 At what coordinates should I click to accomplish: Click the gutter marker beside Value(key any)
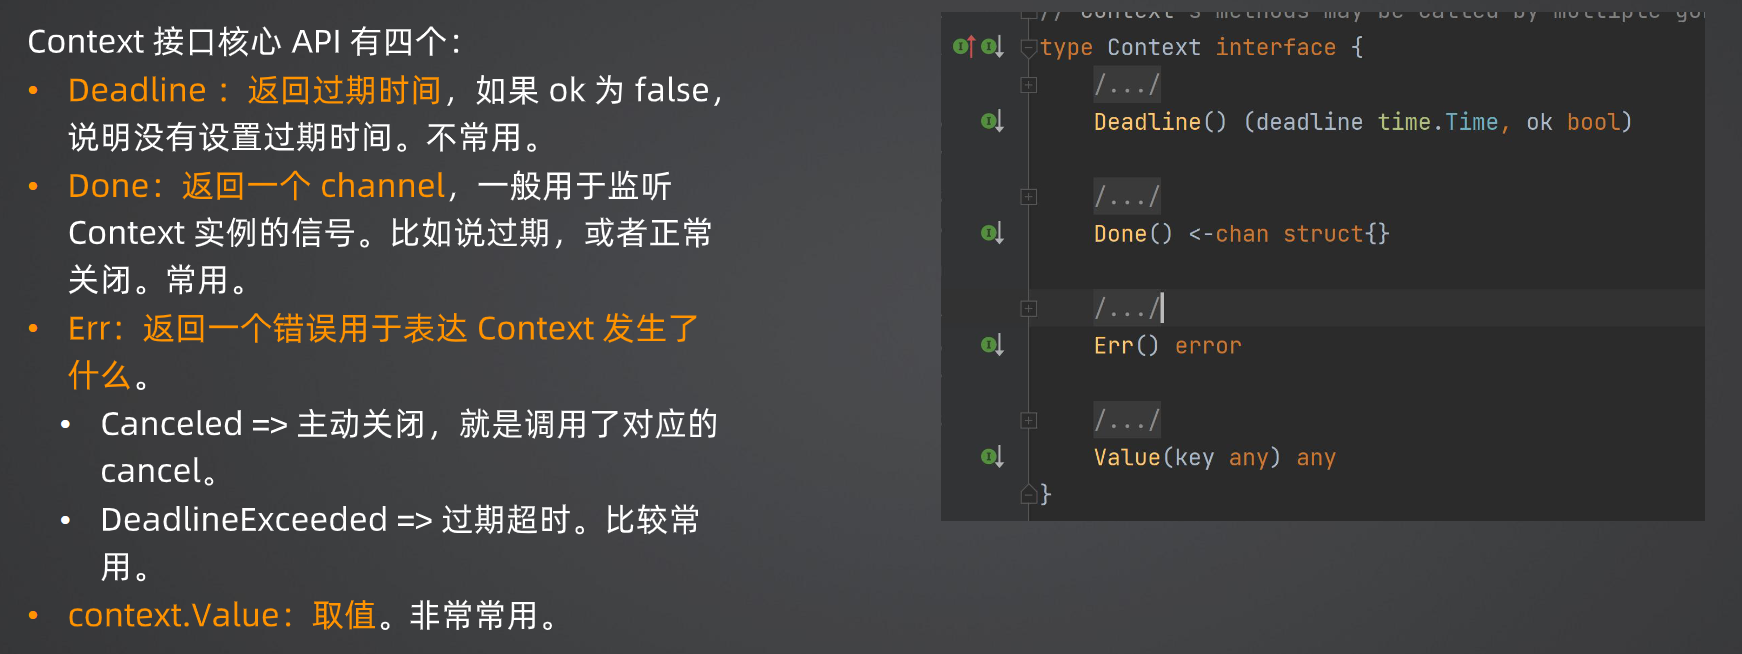[993, 457]
